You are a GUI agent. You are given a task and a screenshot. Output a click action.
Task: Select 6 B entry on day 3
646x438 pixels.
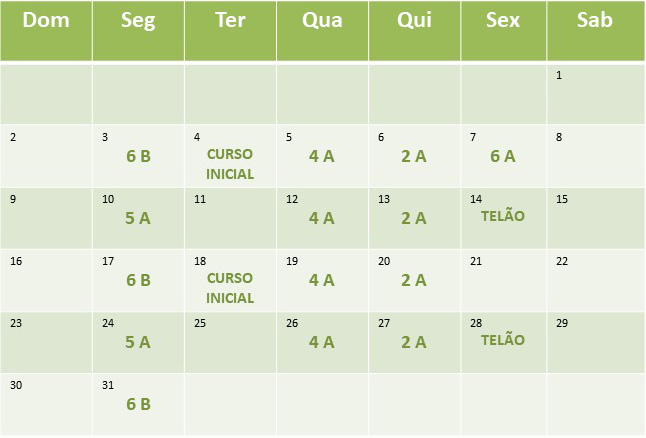tap(138, 157)
